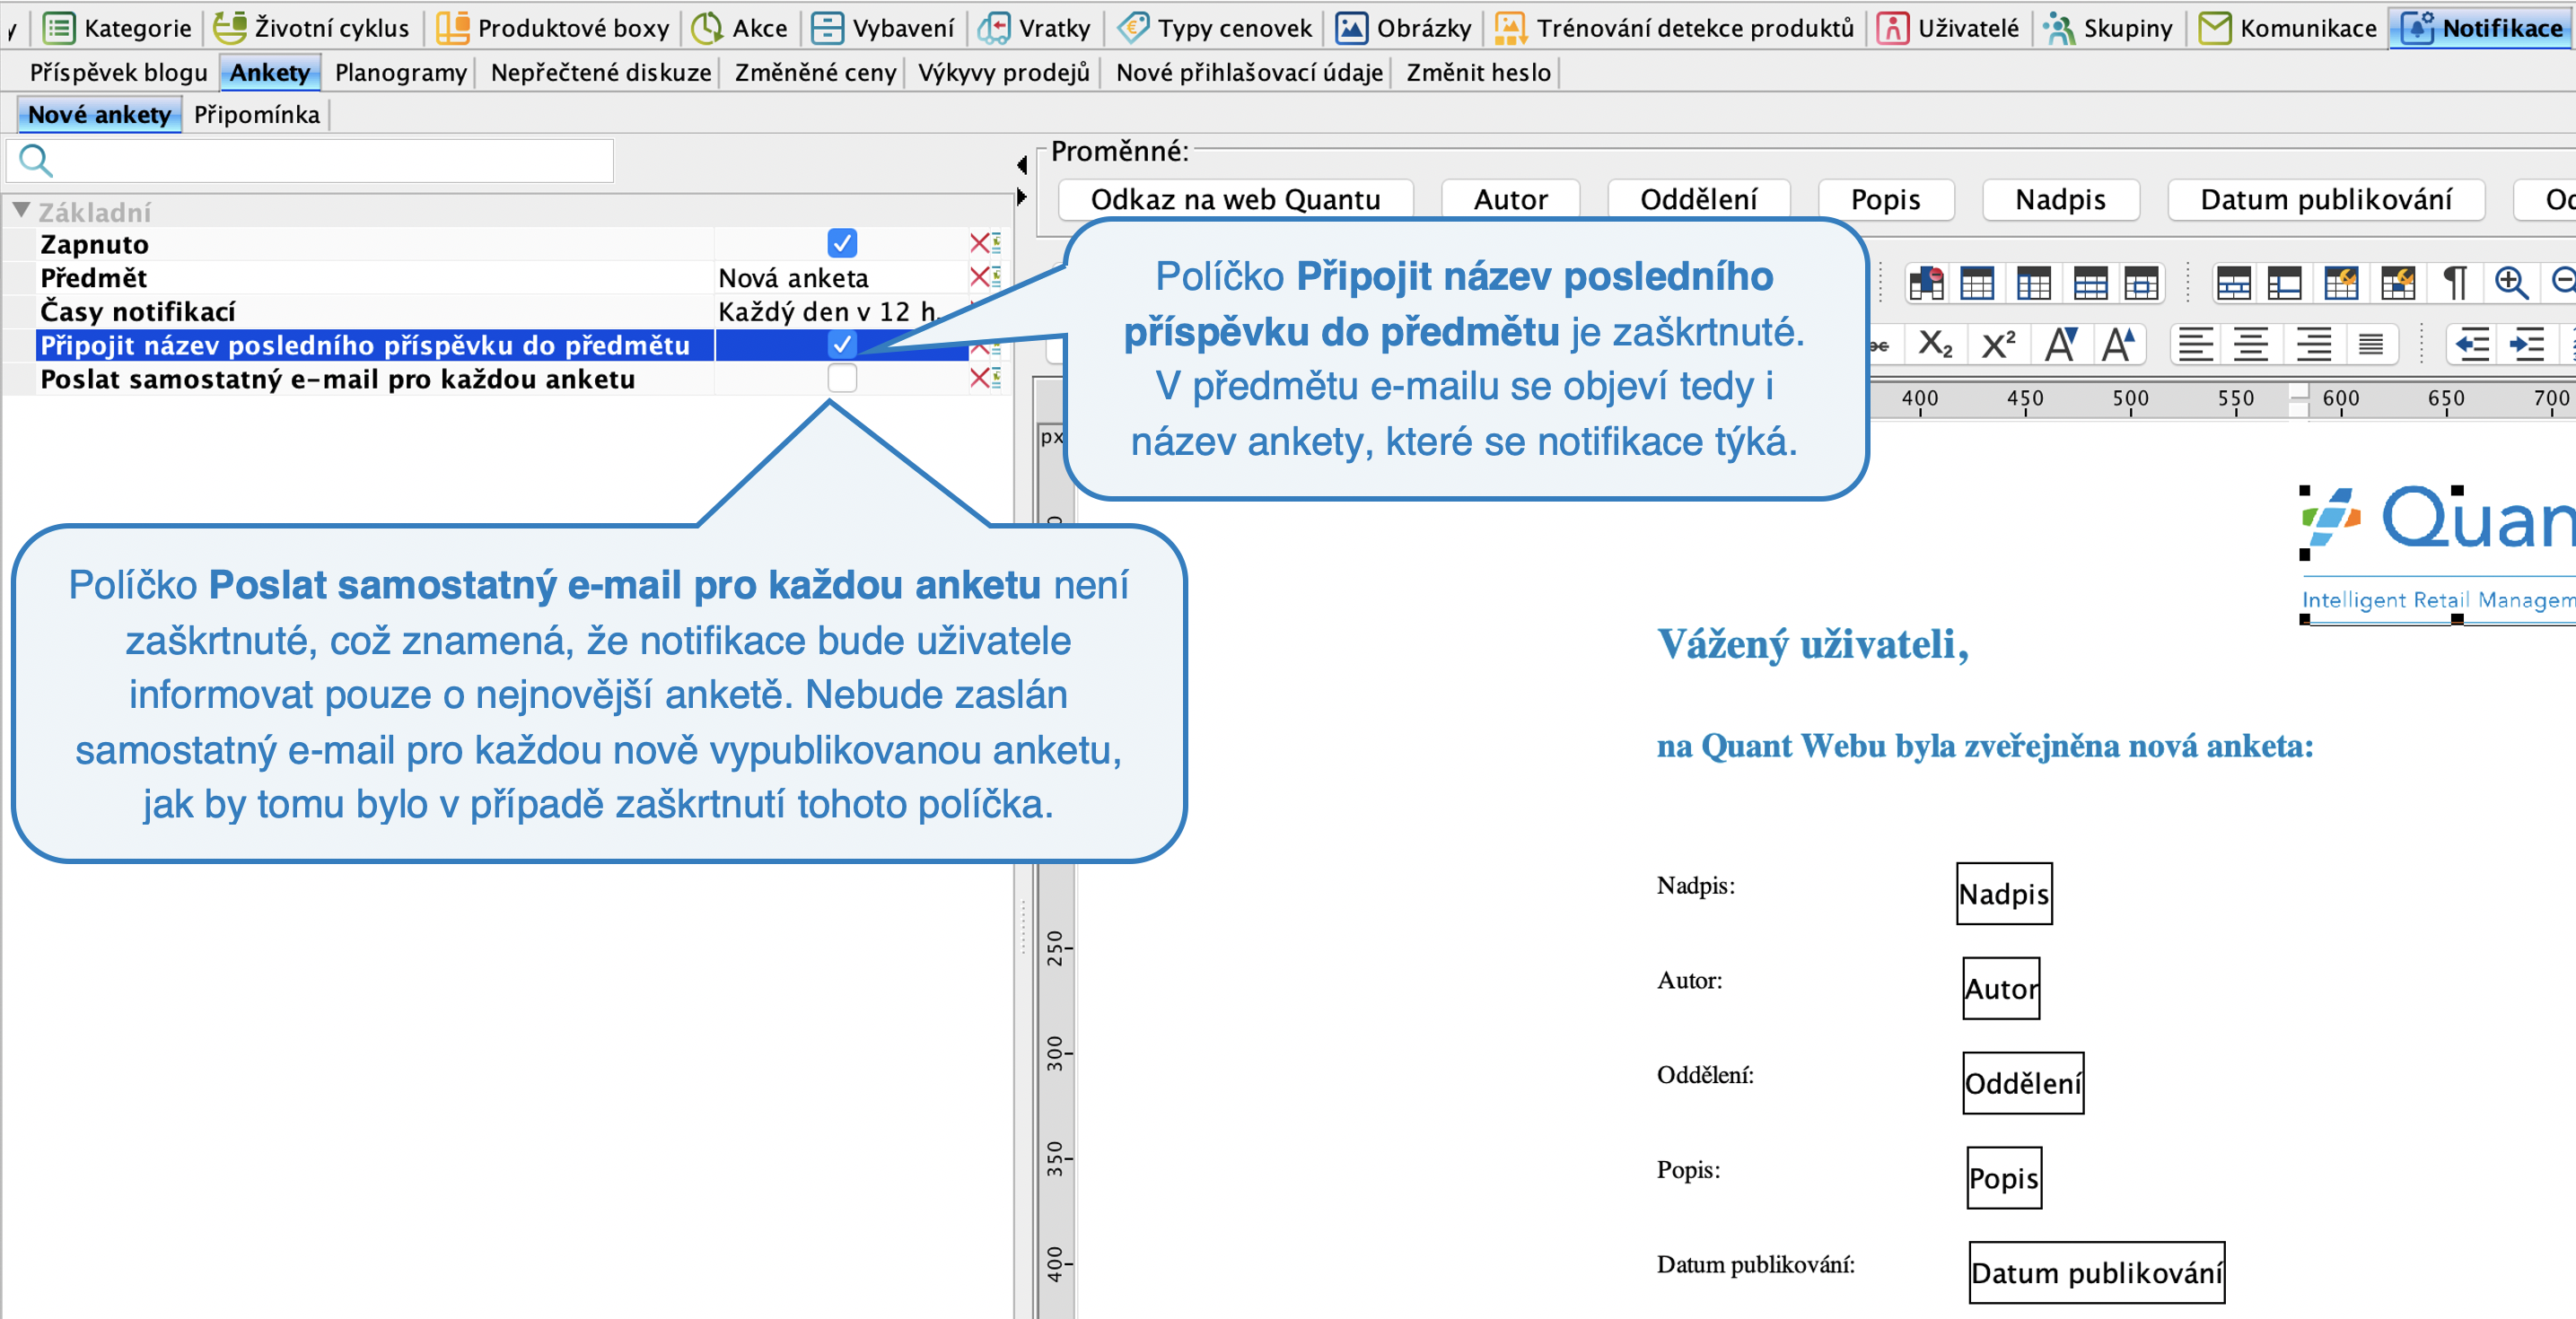The image size is (2576, 1319).
Task: Click the search magnifier icon
Action: coord(36,160)
